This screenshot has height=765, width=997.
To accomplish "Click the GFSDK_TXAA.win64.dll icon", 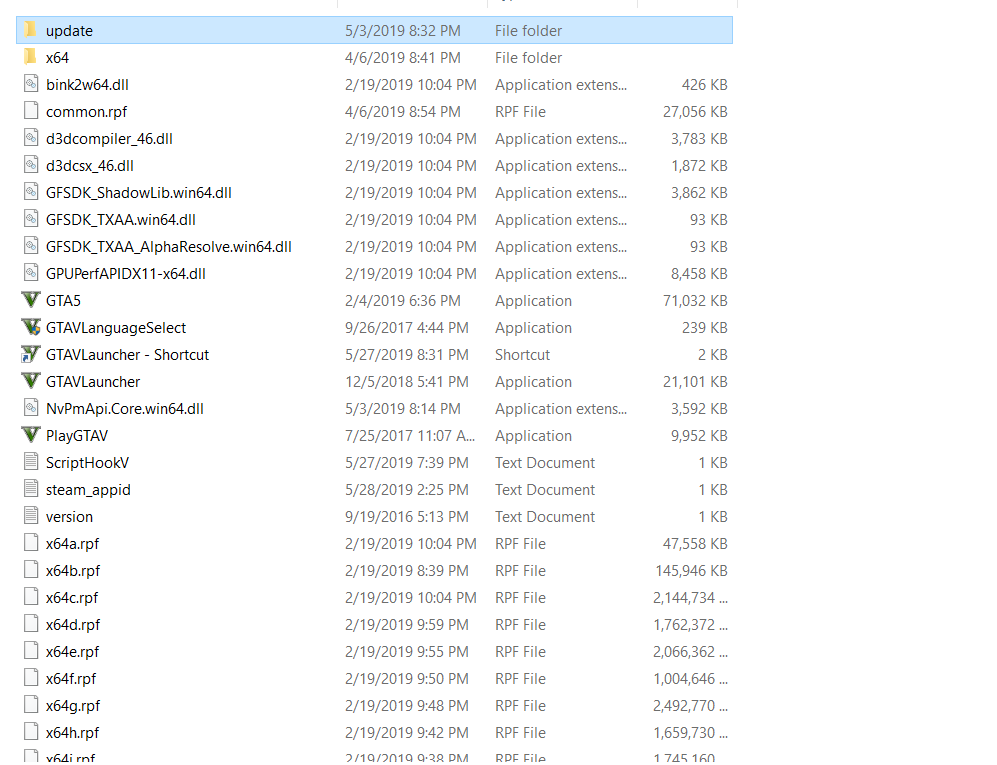I will [x=31, y=219].
